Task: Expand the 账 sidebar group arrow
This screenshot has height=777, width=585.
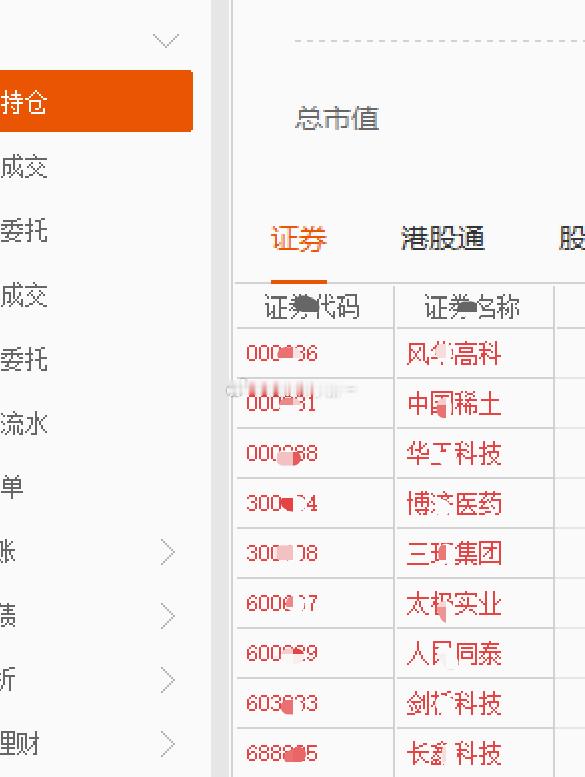Action: [168, 553]
